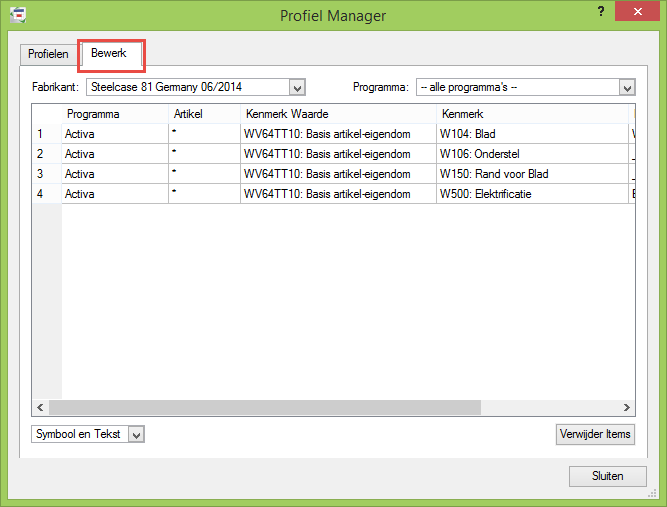Select the Bewerk tab

(109, 53)
